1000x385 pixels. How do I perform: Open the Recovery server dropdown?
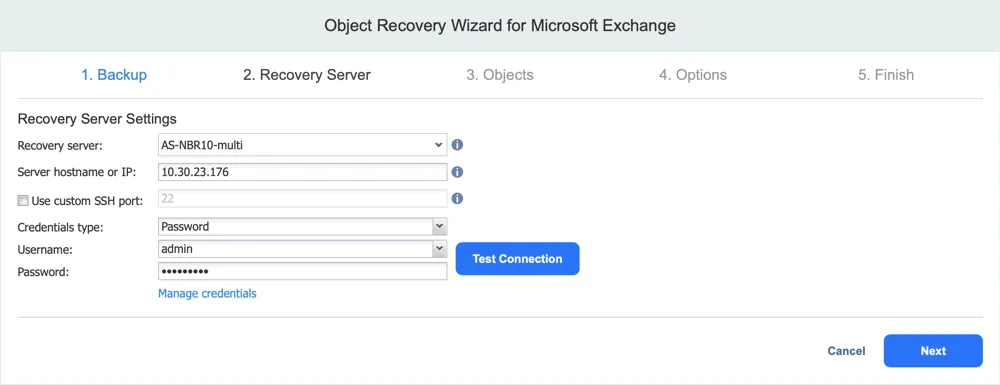pyautogui.click(x=302, y=145)
